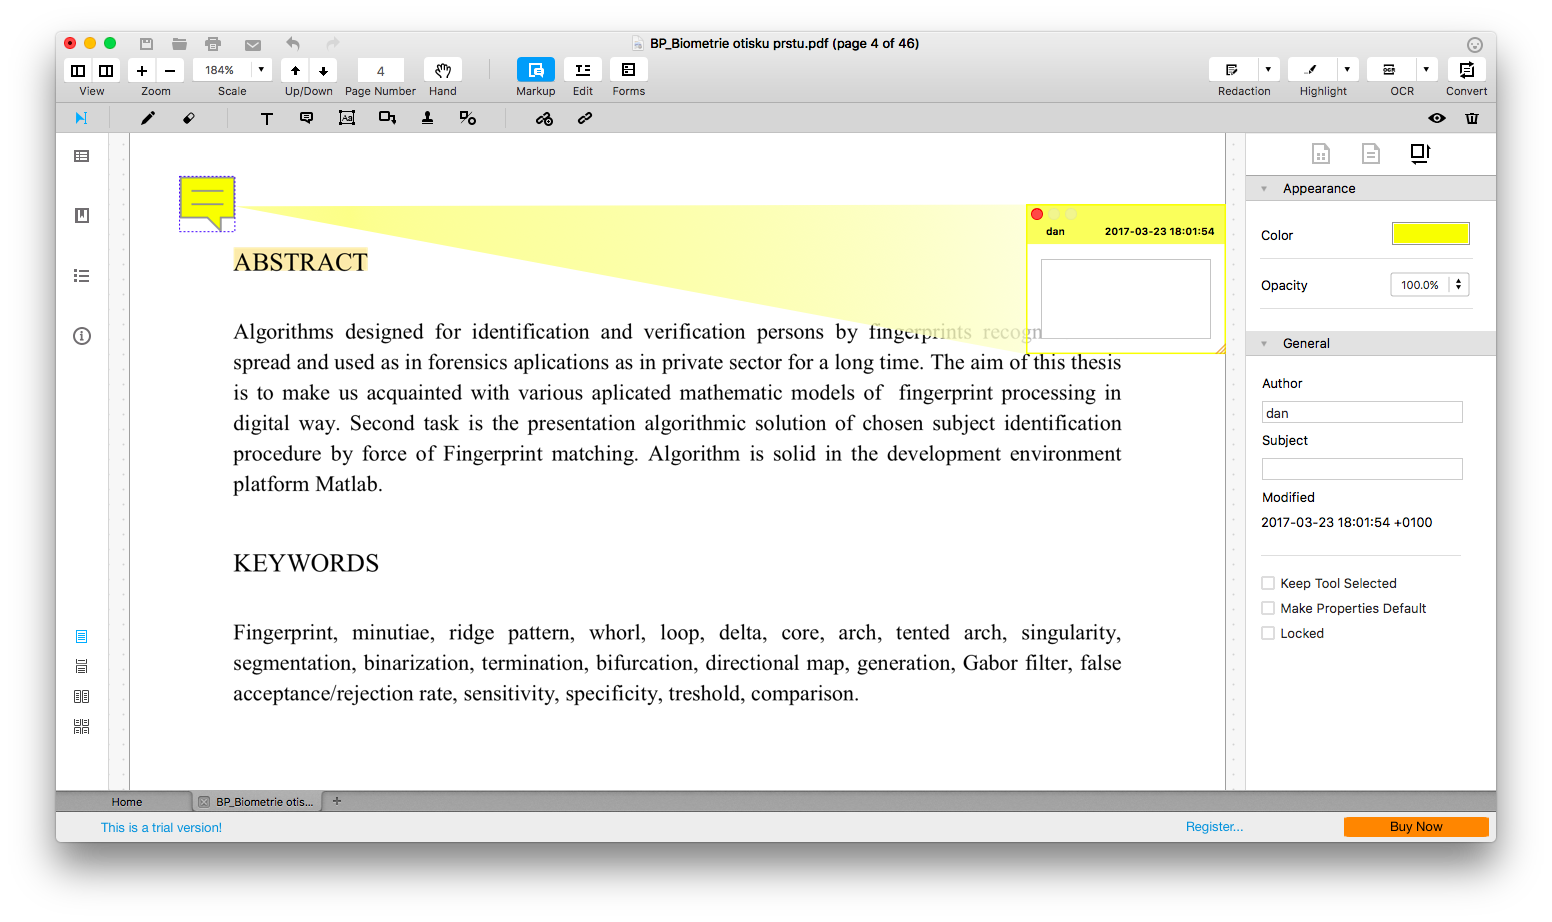Click the Open folder icon
The width and height of the screenshot is (1552, 922).
point(179,44)
